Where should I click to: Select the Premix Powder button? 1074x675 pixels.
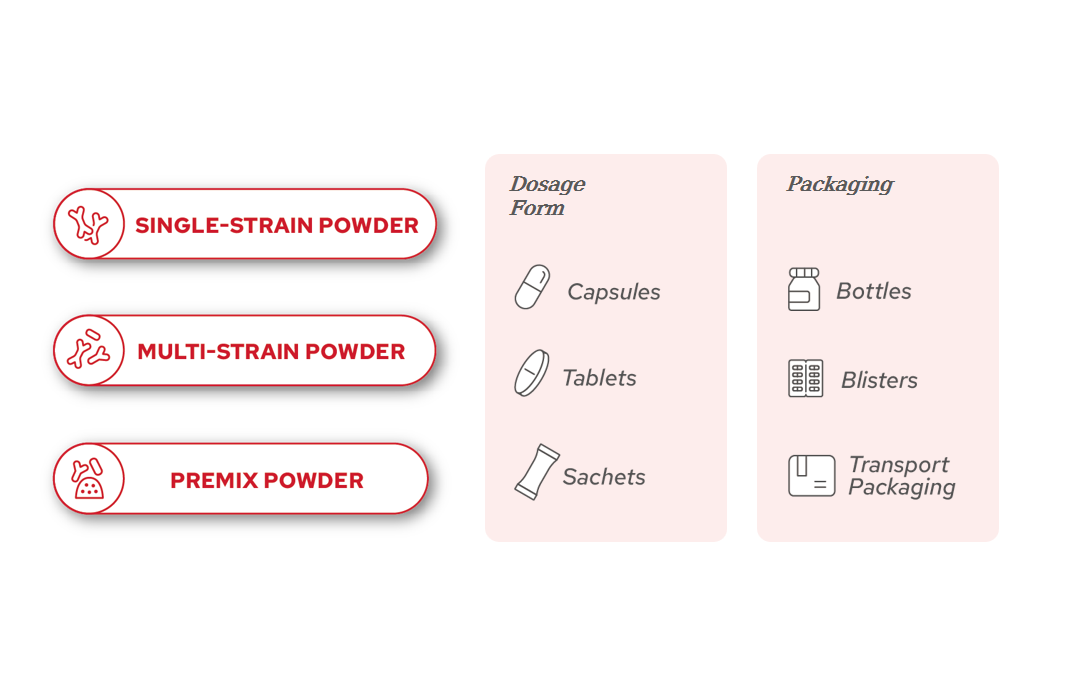pos(267,480)
